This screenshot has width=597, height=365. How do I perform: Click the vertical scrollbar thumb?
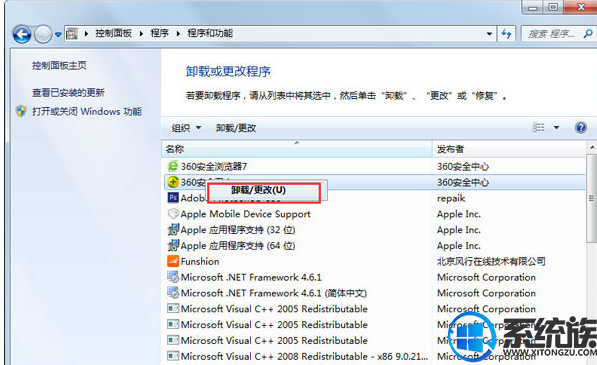click(592, 198)
